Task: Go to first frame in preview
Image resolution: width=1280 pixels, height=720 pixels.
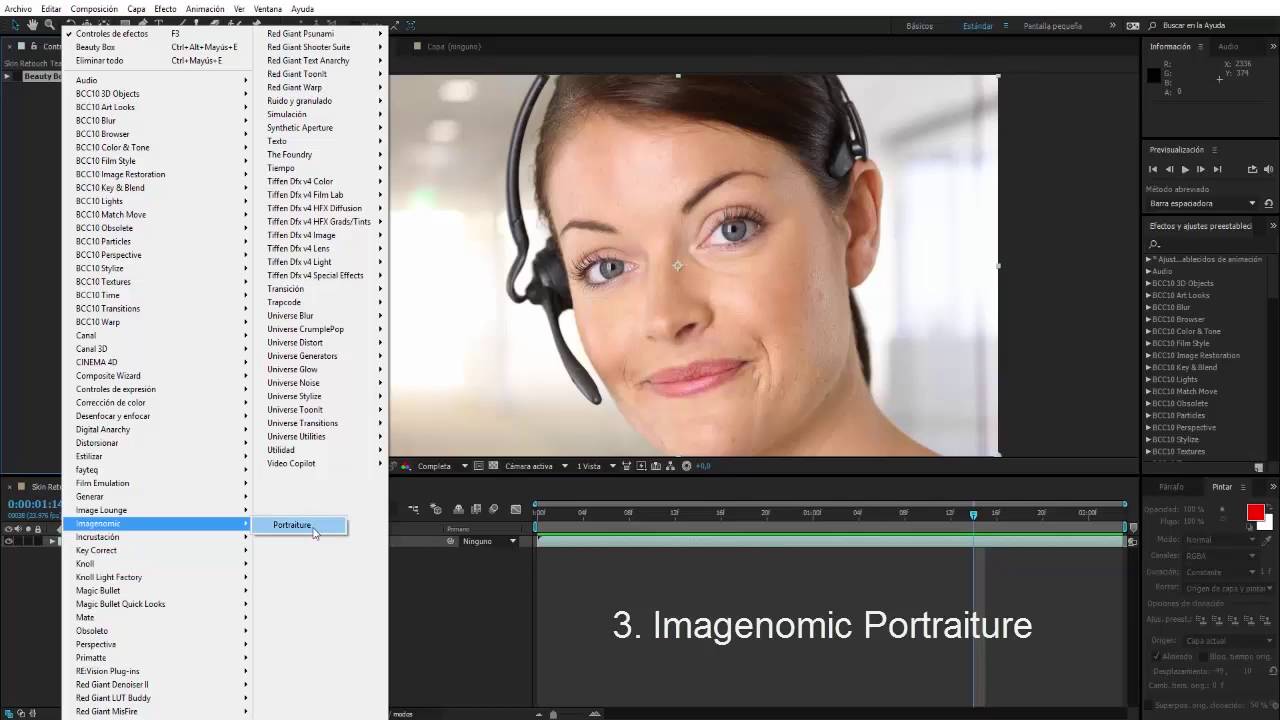Action: point(1153,169)
